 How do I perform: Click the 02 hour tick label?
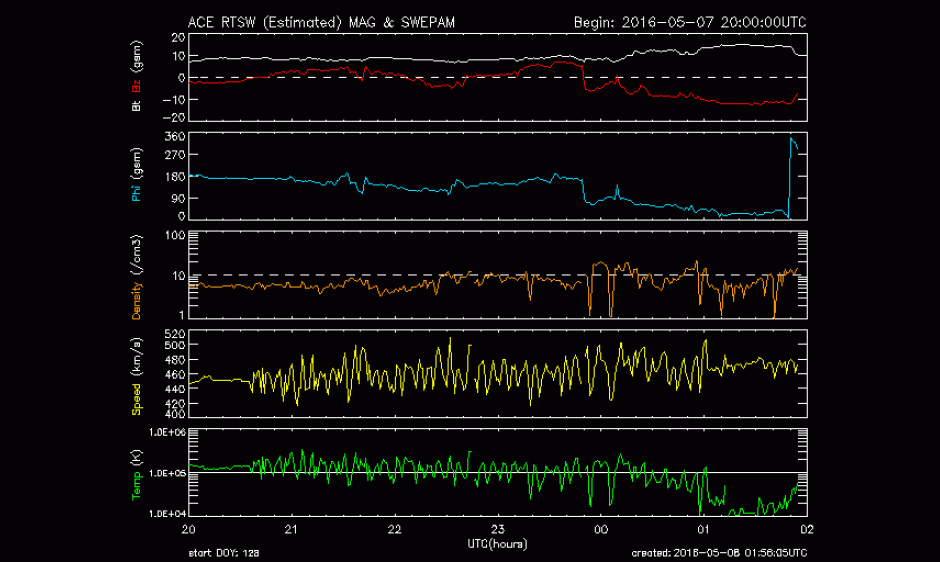pos(806,529)
